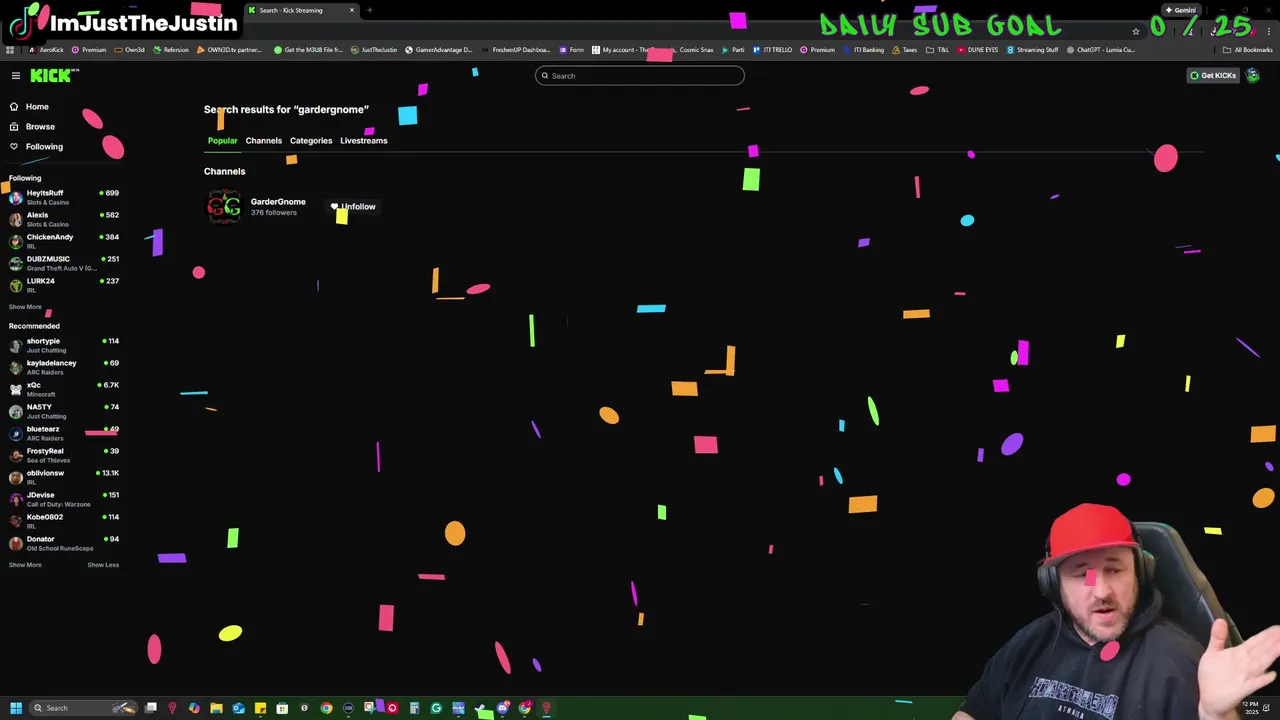The width and height of the screenshot is (1280, 720).
Task: Expand Show More under Recommended
Action: point(25,565)
